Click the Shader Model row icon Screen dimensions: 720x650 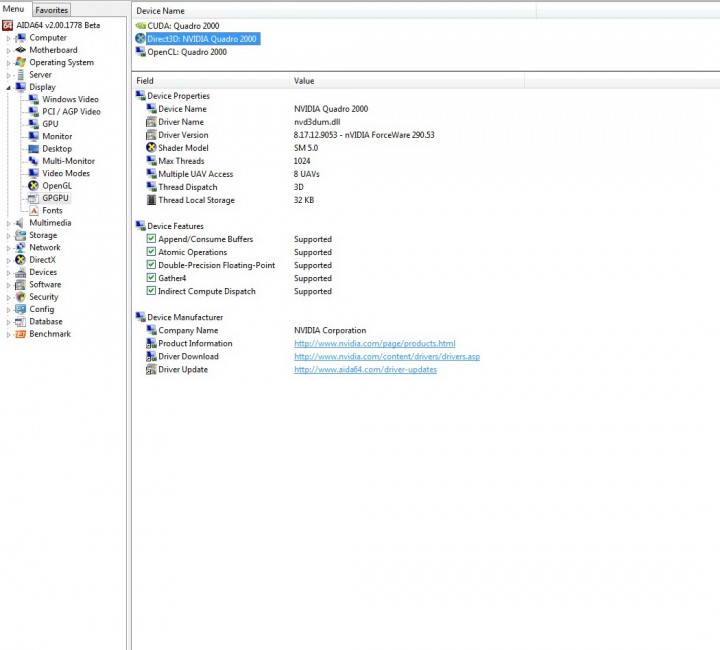(151, 148)
